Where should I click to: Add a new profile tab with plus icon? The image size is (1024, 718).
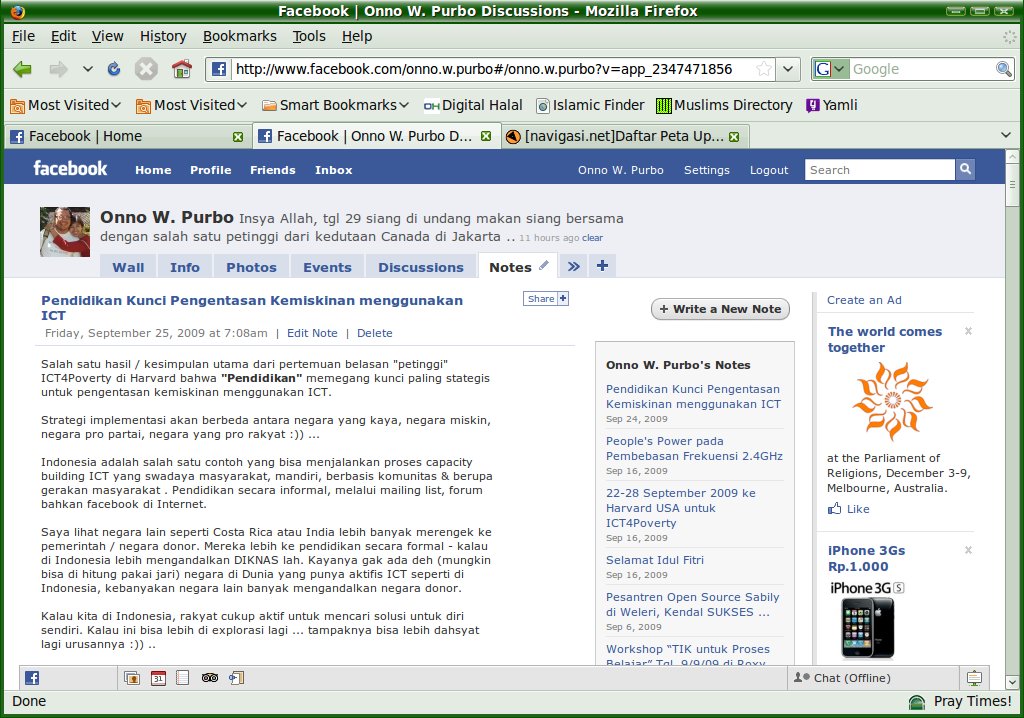click(602, 266)
